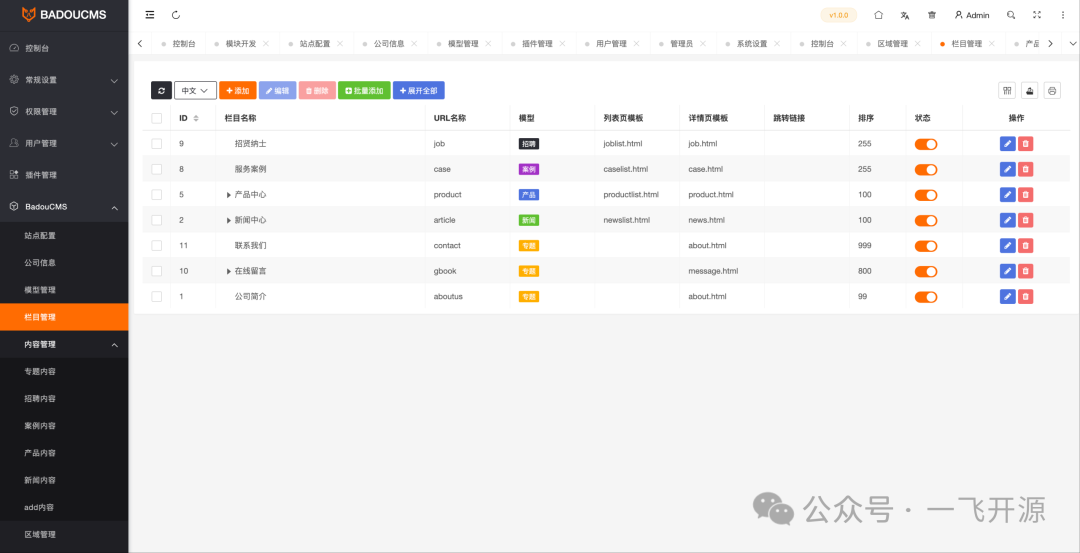Delete the 产品中心 row with trash icon
This screenshot has height=553, width=1080.
(x=1026, y=195)
